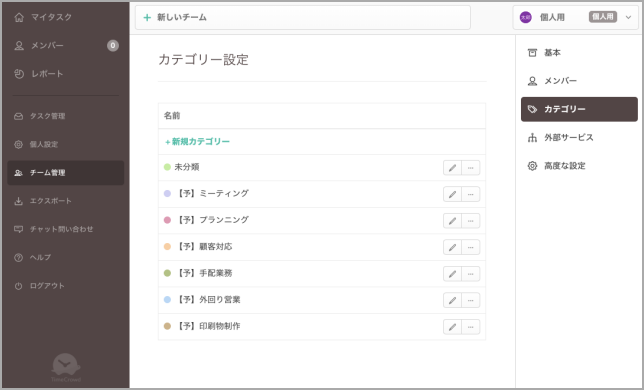
Task: Open more options for 【予】プランニング
Action: coord(471,221)
